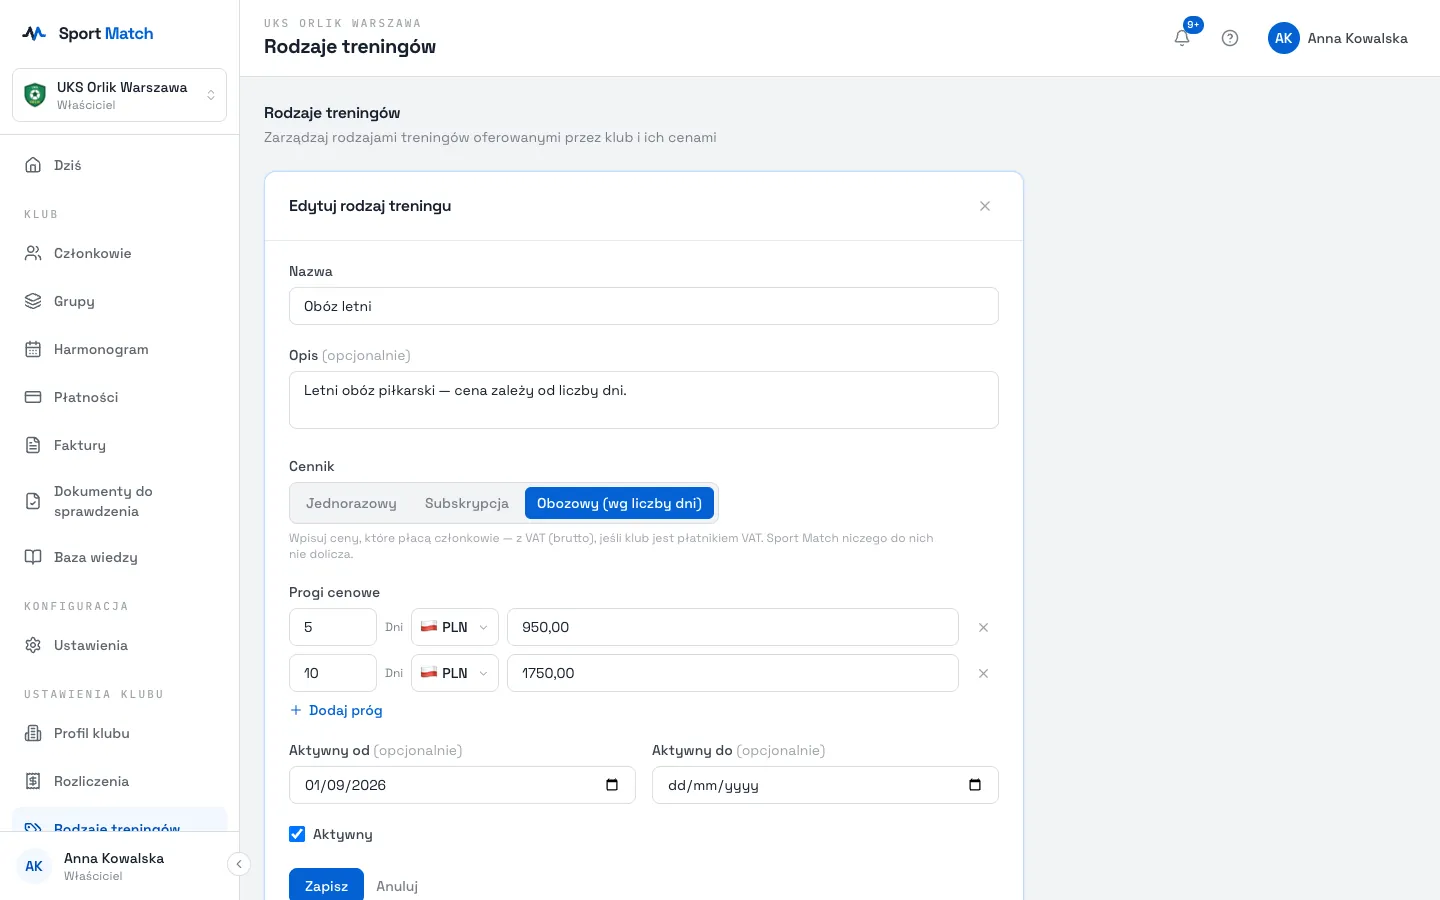Open currency dropdown for the 5-day tier
Image resolution: width=1440 pixels, height=900 pixels.
coord(455,627)
